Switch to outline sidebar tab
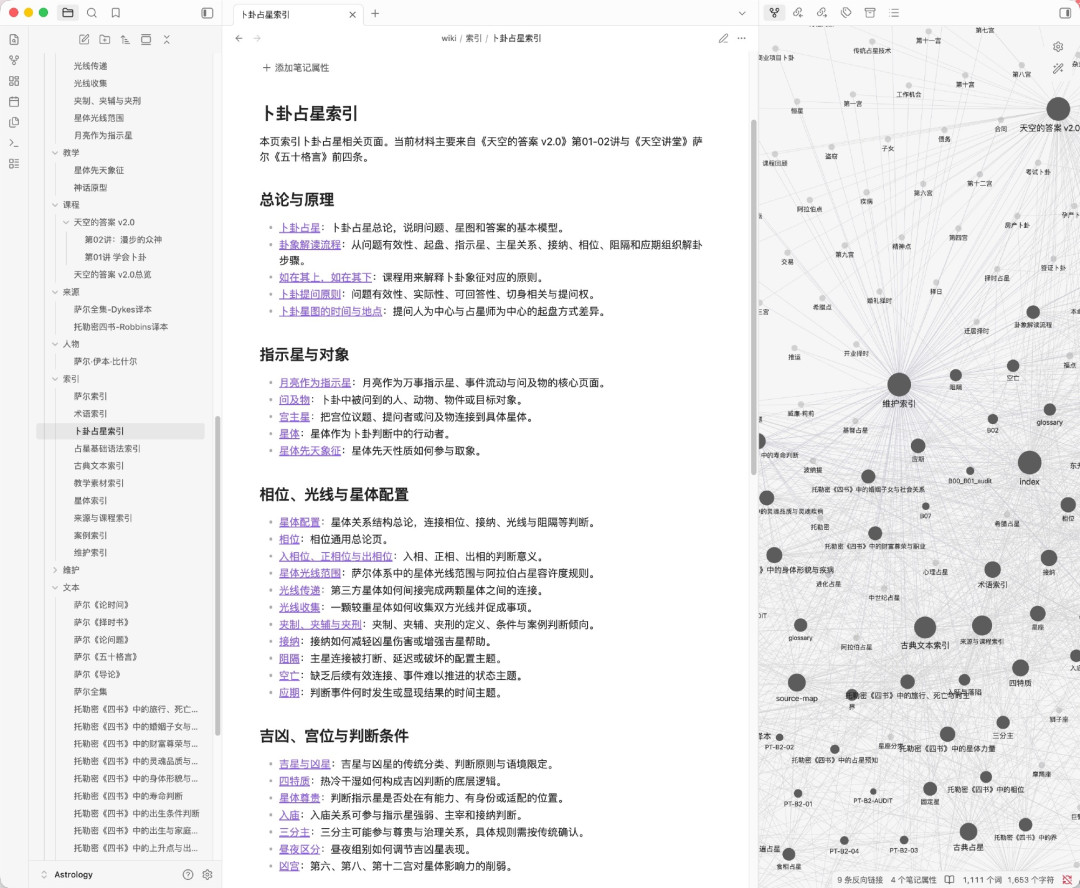The height and width of the screenshot is (888, 1080). click(x=894, y=12)
